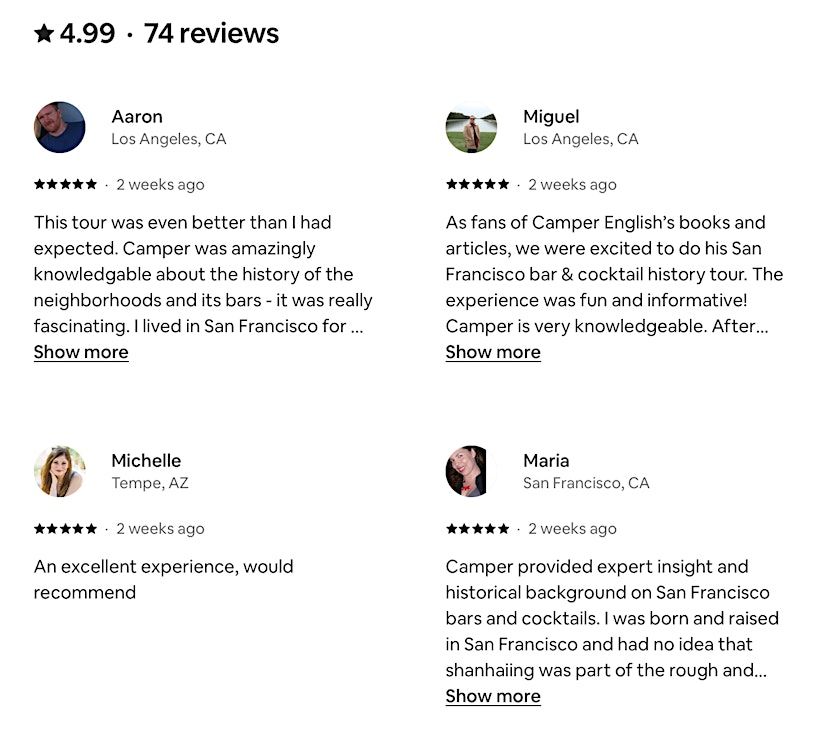Expand Maria's review with Show more

493,696
